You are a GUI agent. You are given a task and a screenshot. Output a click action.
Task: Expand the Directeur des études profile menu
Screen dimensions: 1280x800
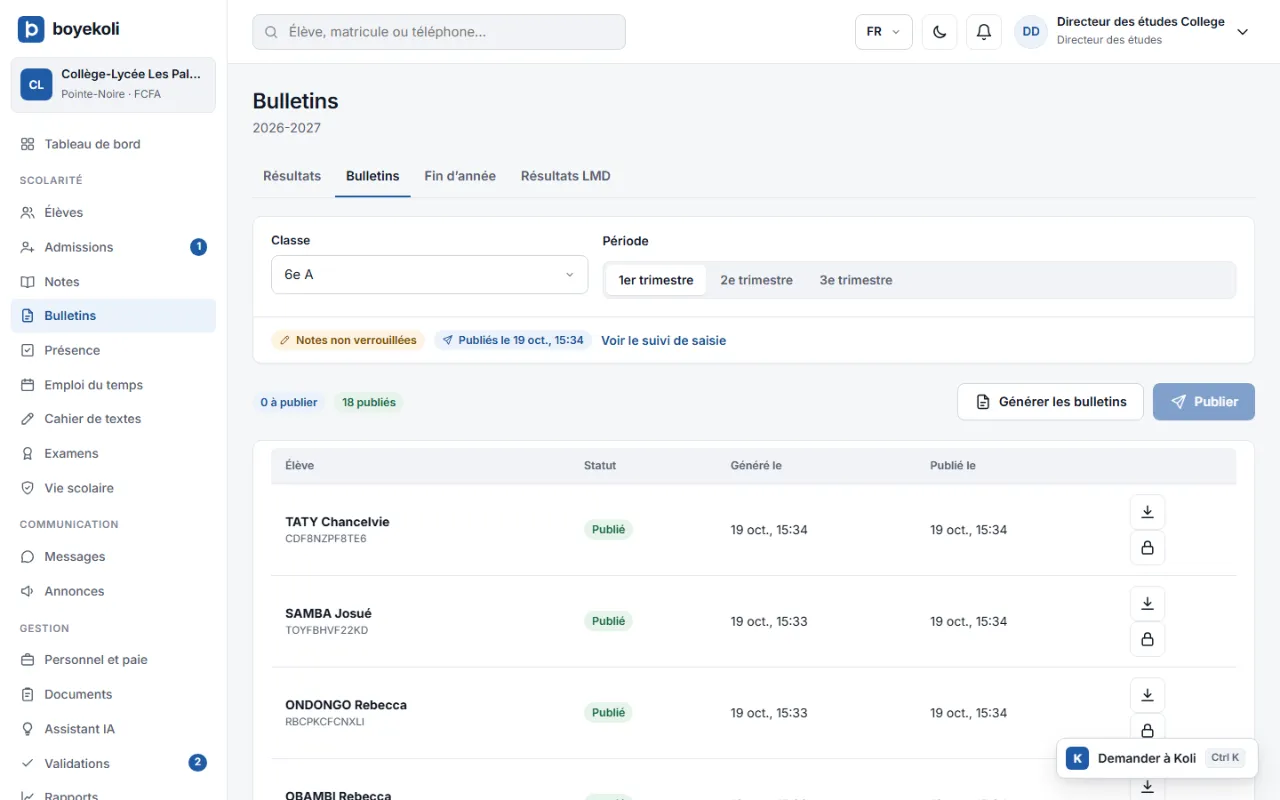coord(1243,32)
